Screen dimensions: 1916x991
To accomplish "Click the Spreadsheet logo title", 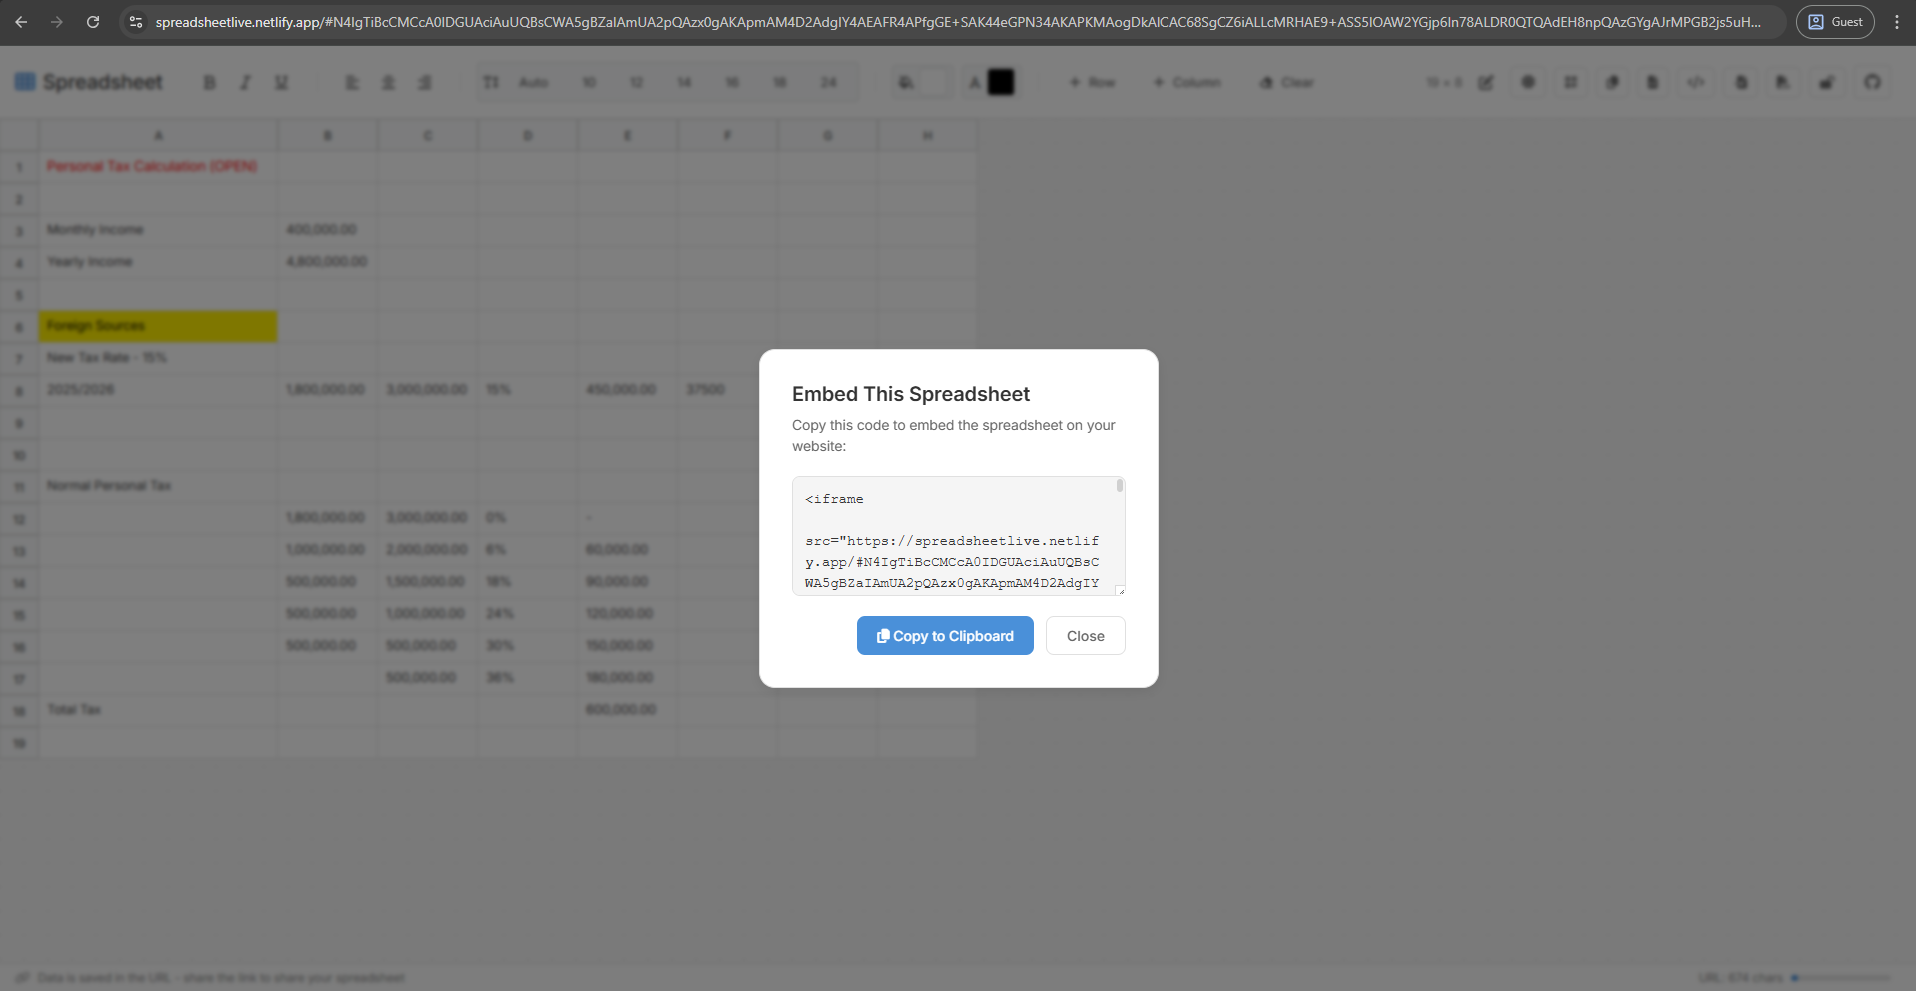I will coord(89,82).
